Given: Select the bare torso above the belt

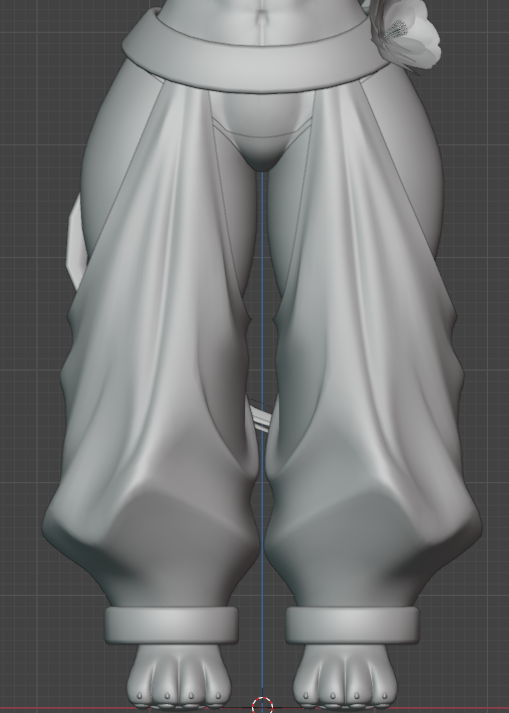Looking at the screenshot, I should click(x=262, y=23).
